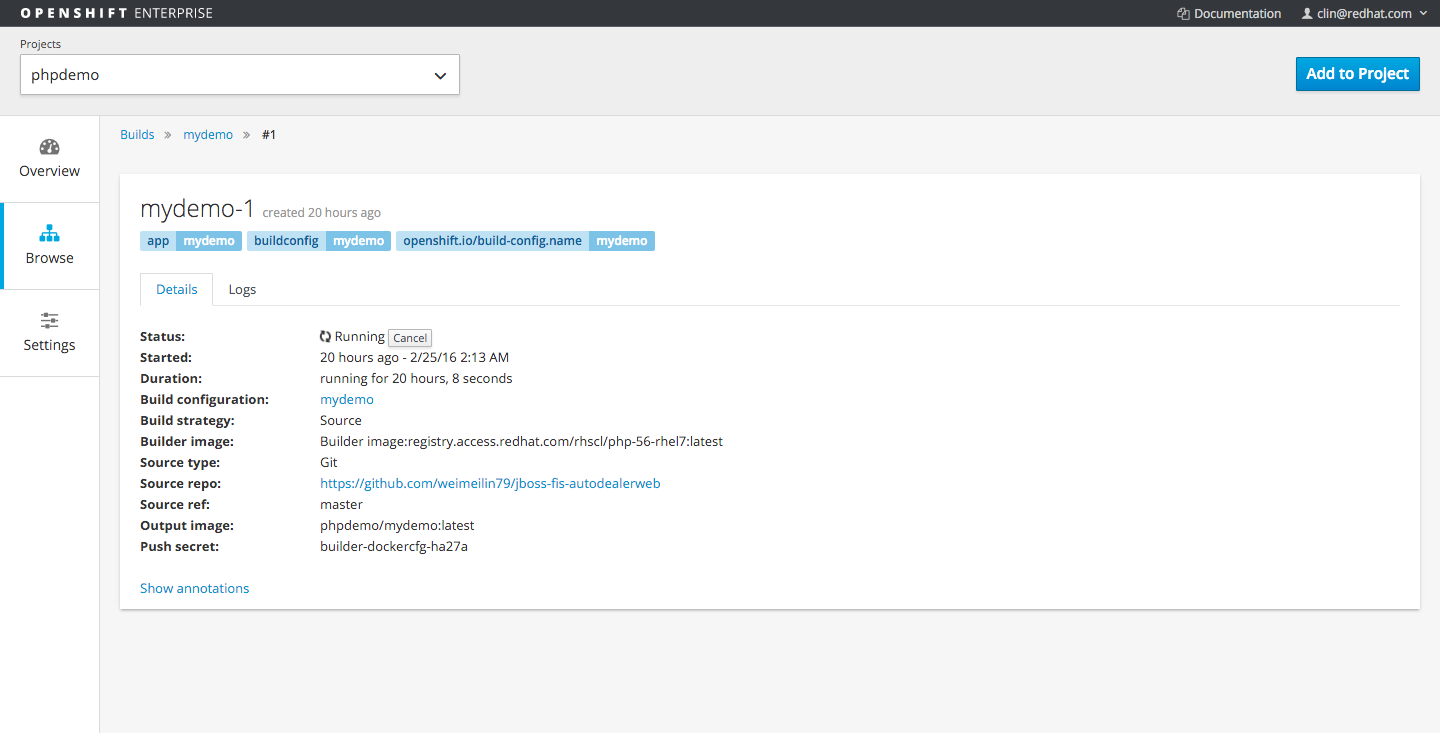Image resolution: width=1440 pixels, height=733 pixels.
Task: Open the clin@redhat.com user menu arrow
Action: pyautogui.click(x=1423, y=14)
